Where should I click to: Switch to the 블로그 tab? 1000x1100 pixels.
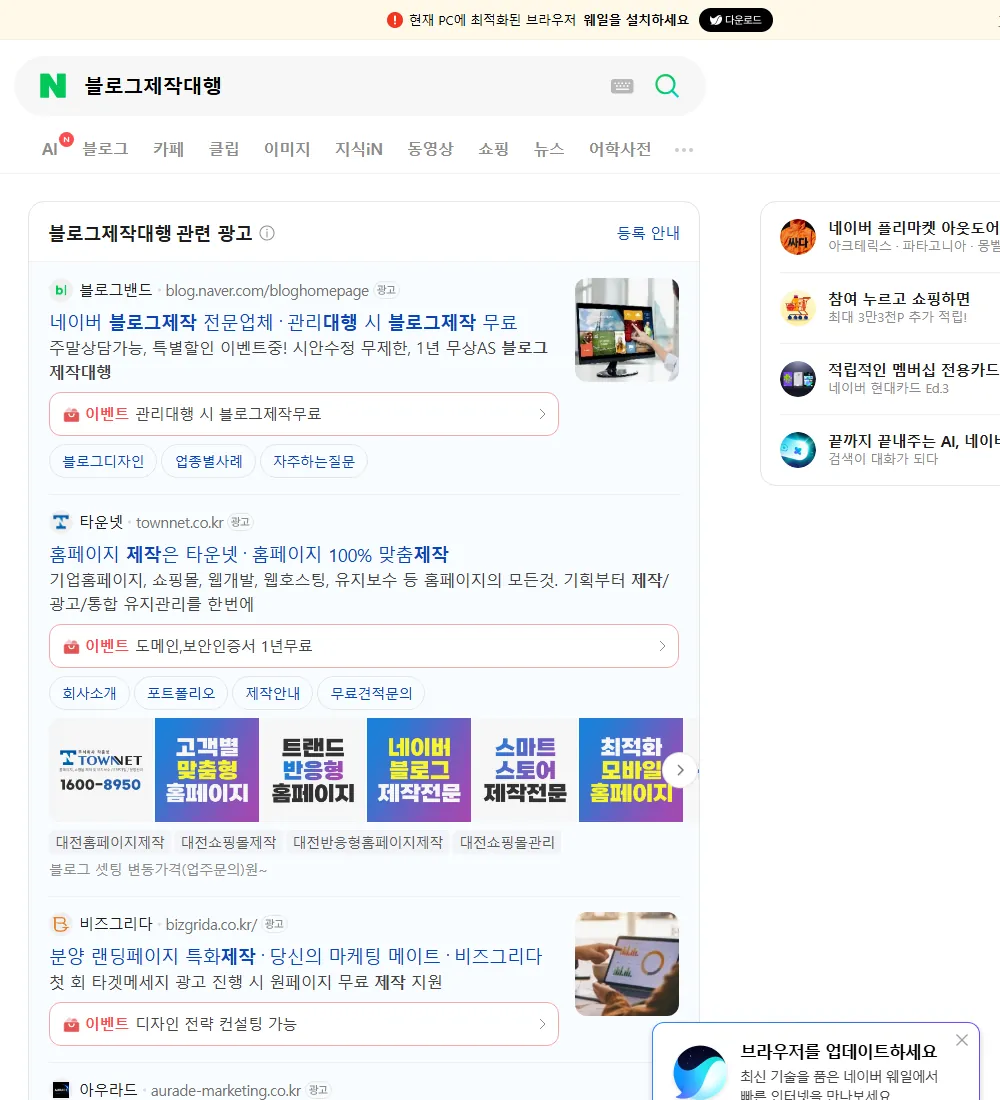(x=105, y=149)
